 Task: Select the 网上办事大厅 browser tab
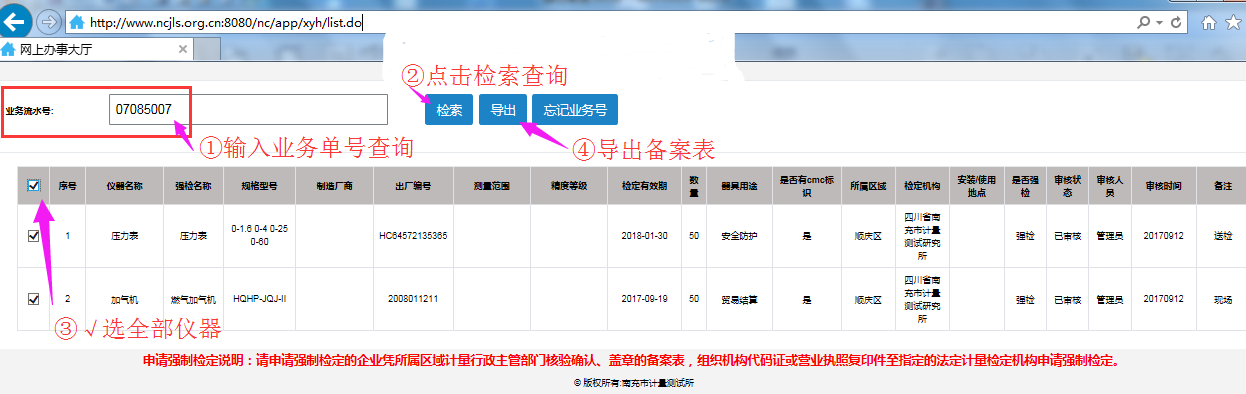pos(97,48)
